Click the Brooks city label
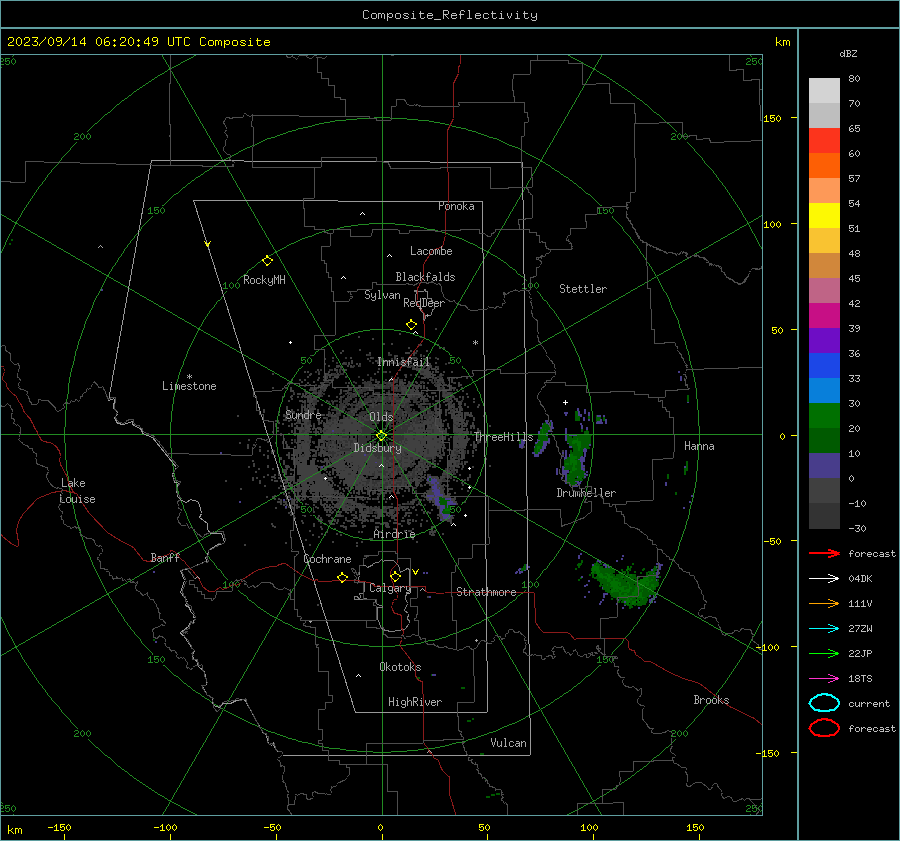The image size is (900, 841). [711, 700]
